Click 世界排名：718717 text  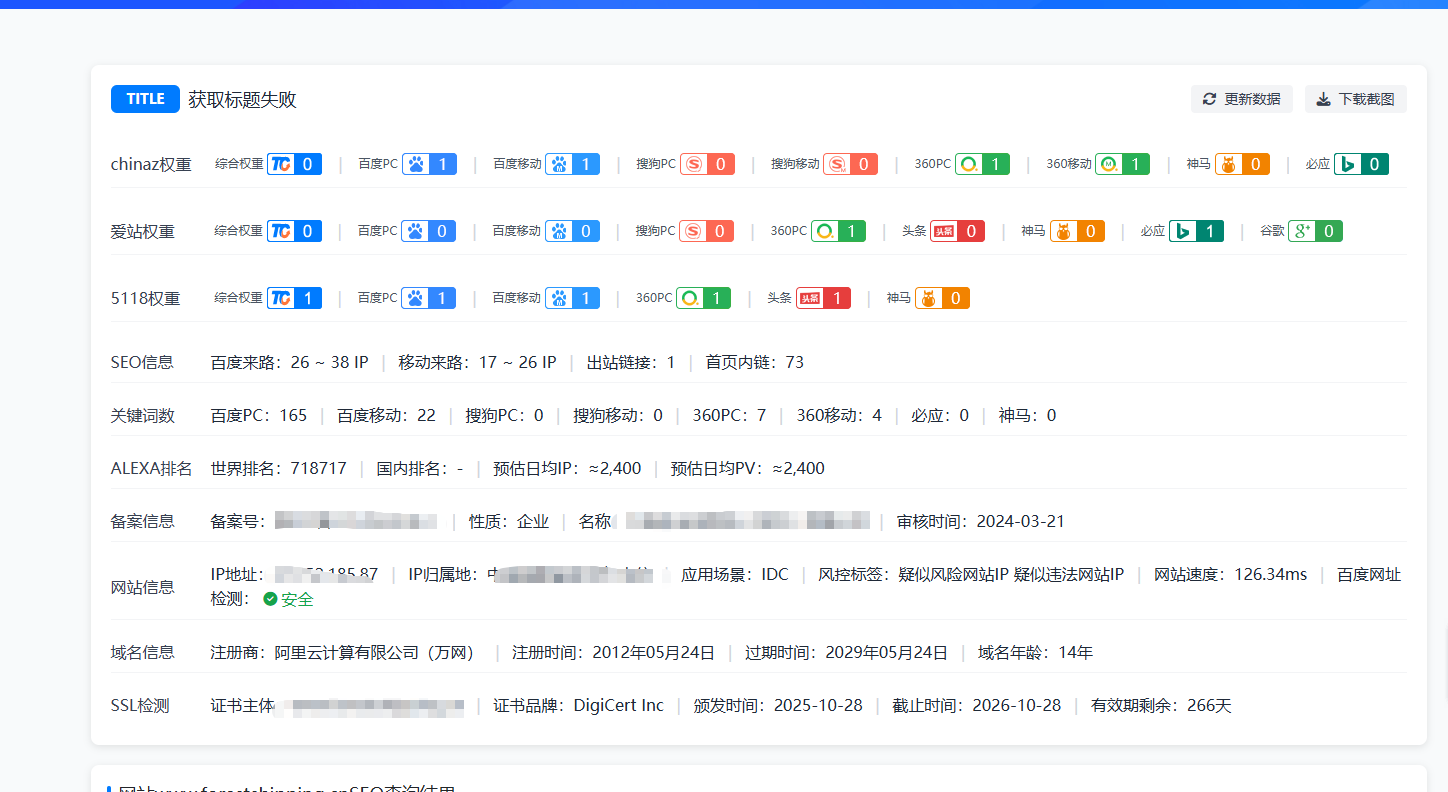coord(279,468)
